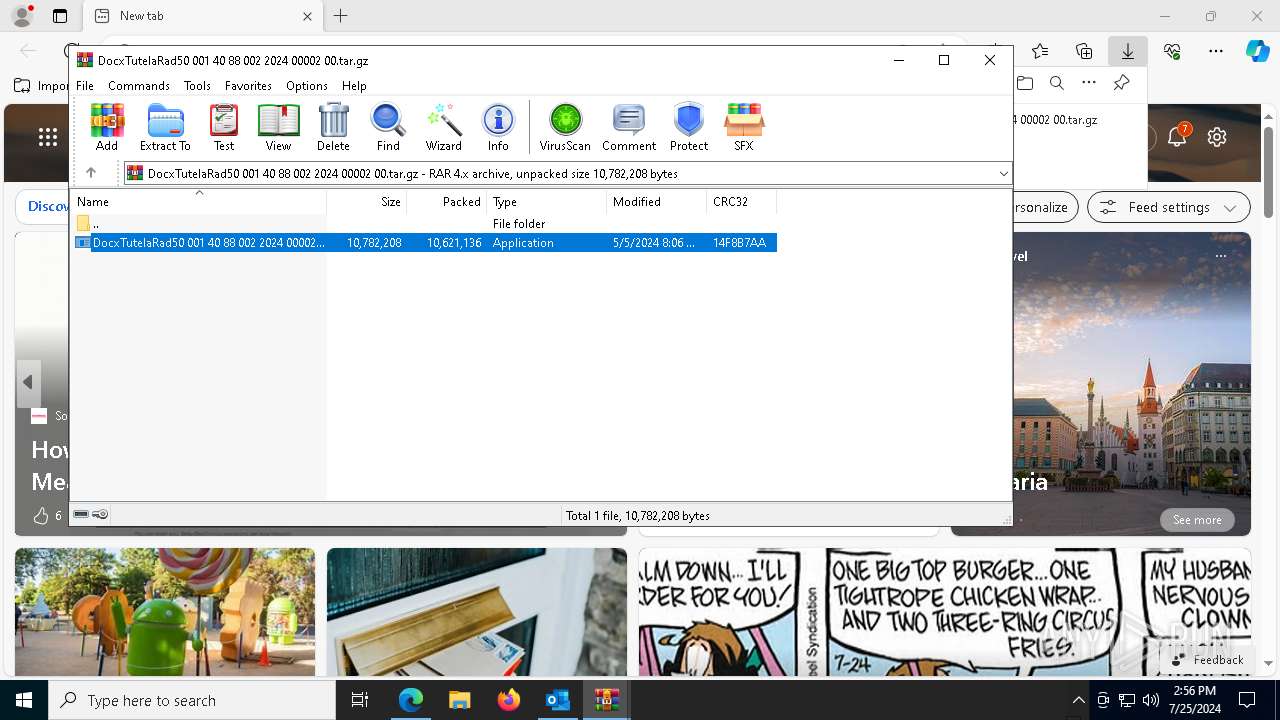This screenshot has width=1280, height=720.
Task: Click the SFX toolbar icon
Action: (x=744, y=127)
